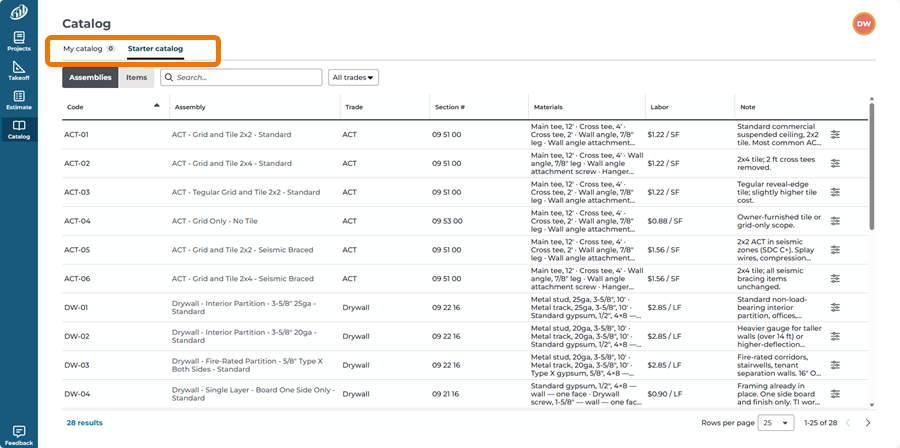Open the settings icon for row ACT-05
This screenshot has width=900, height=448.
(835, 250)
